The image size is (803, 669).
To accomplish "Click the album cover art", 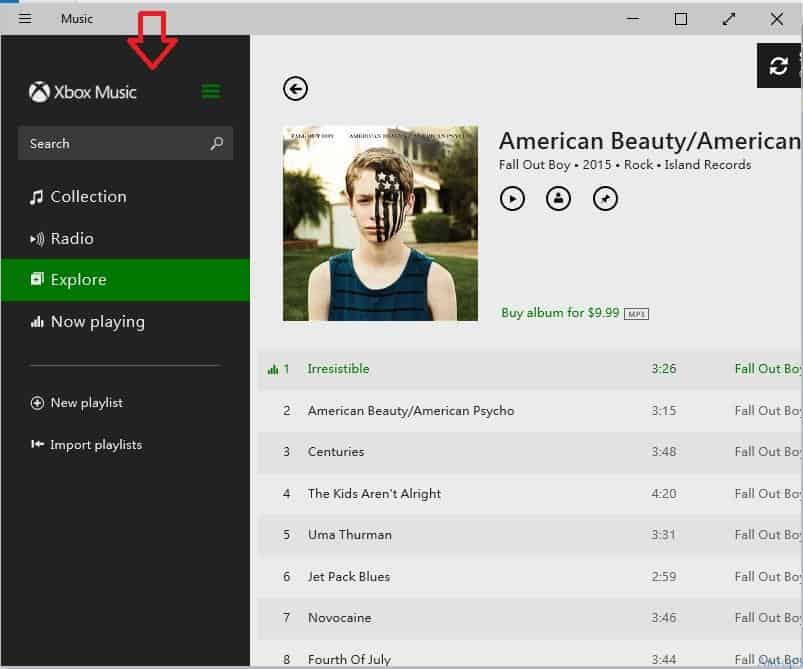I will point(381,223).
